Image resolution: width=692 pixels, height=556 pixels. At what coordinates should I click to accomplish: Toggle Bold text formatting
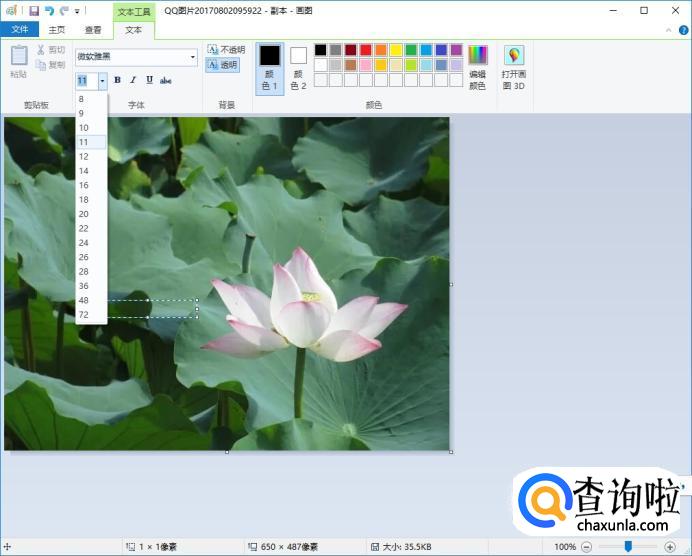click(117, 80)
